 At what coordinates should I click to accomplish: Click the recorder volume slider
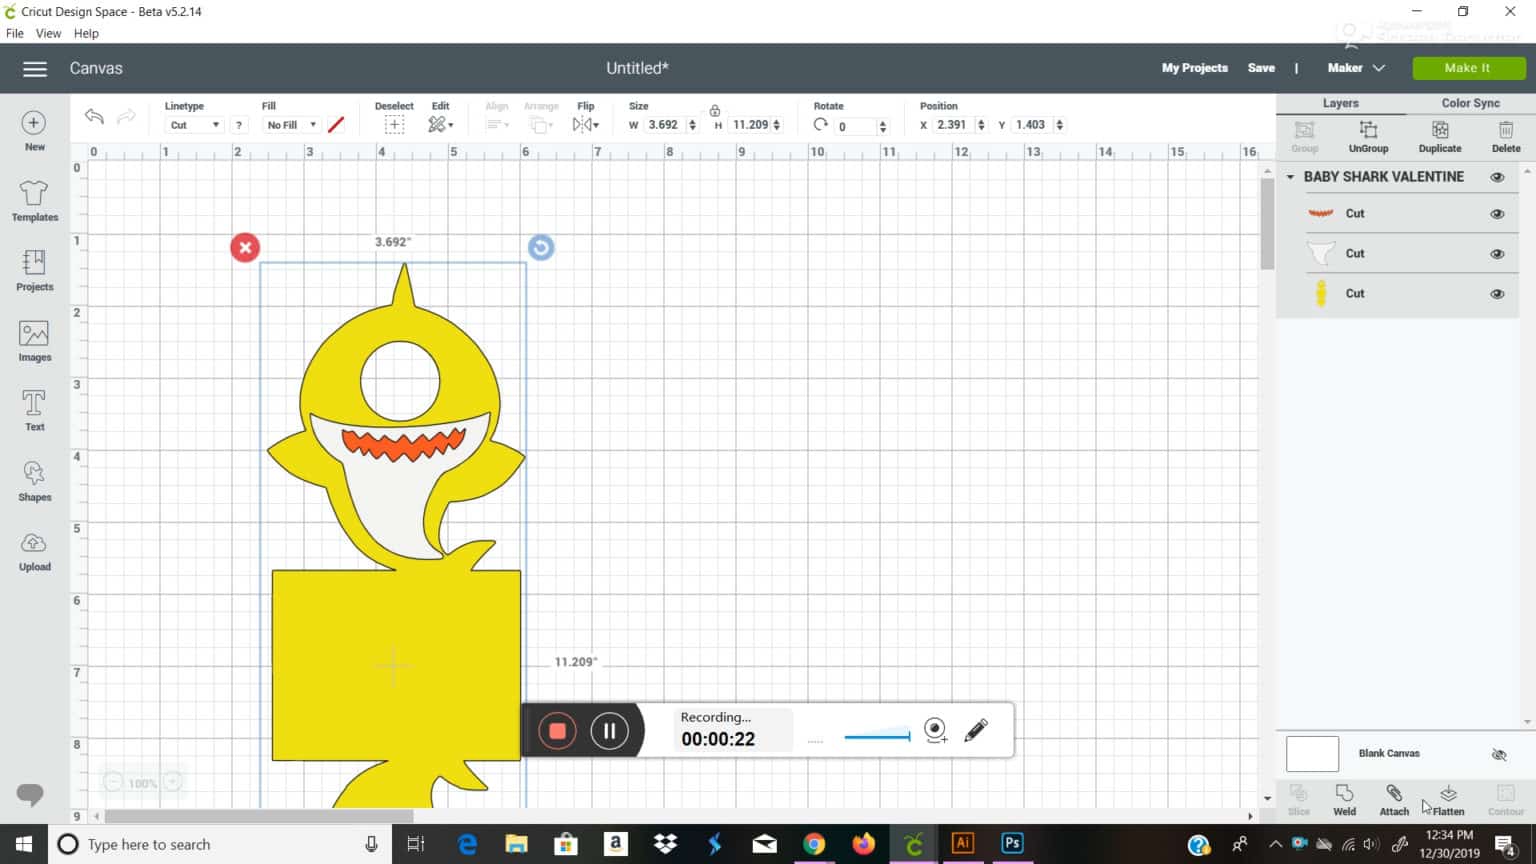click(877, 737)
